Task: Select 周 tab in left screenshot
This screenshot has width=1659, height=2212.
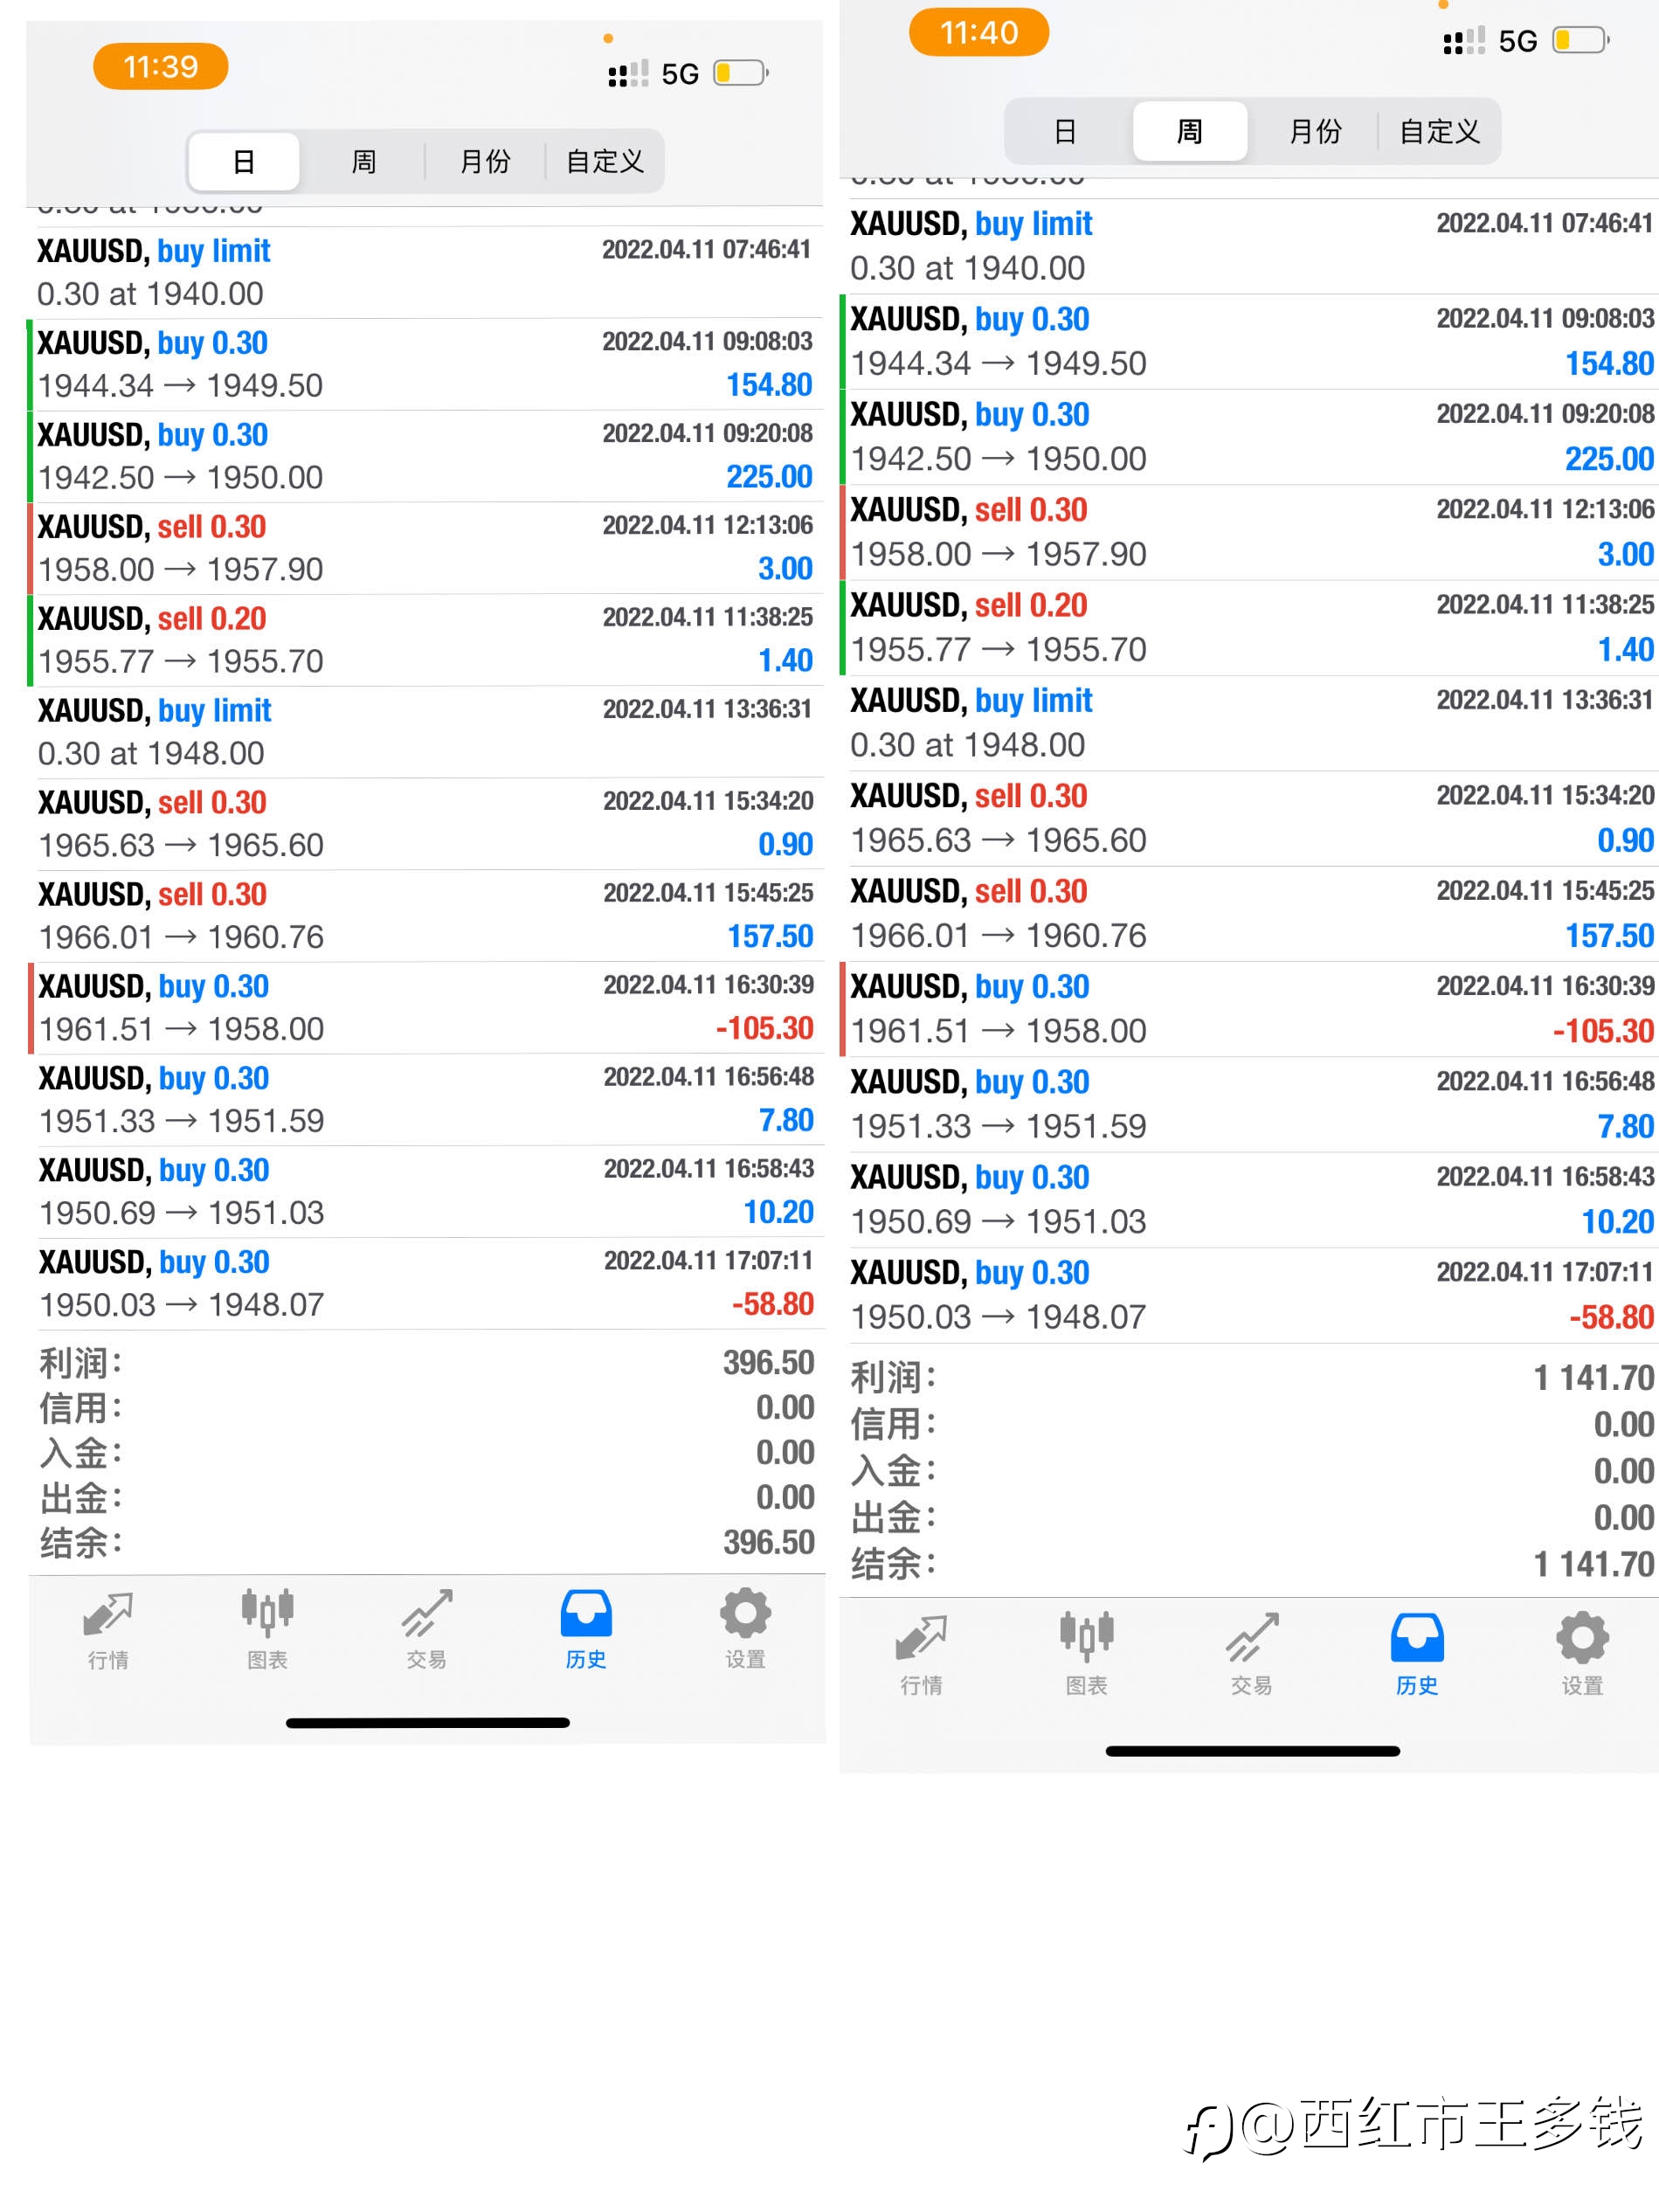Action: tap(364, 161)
